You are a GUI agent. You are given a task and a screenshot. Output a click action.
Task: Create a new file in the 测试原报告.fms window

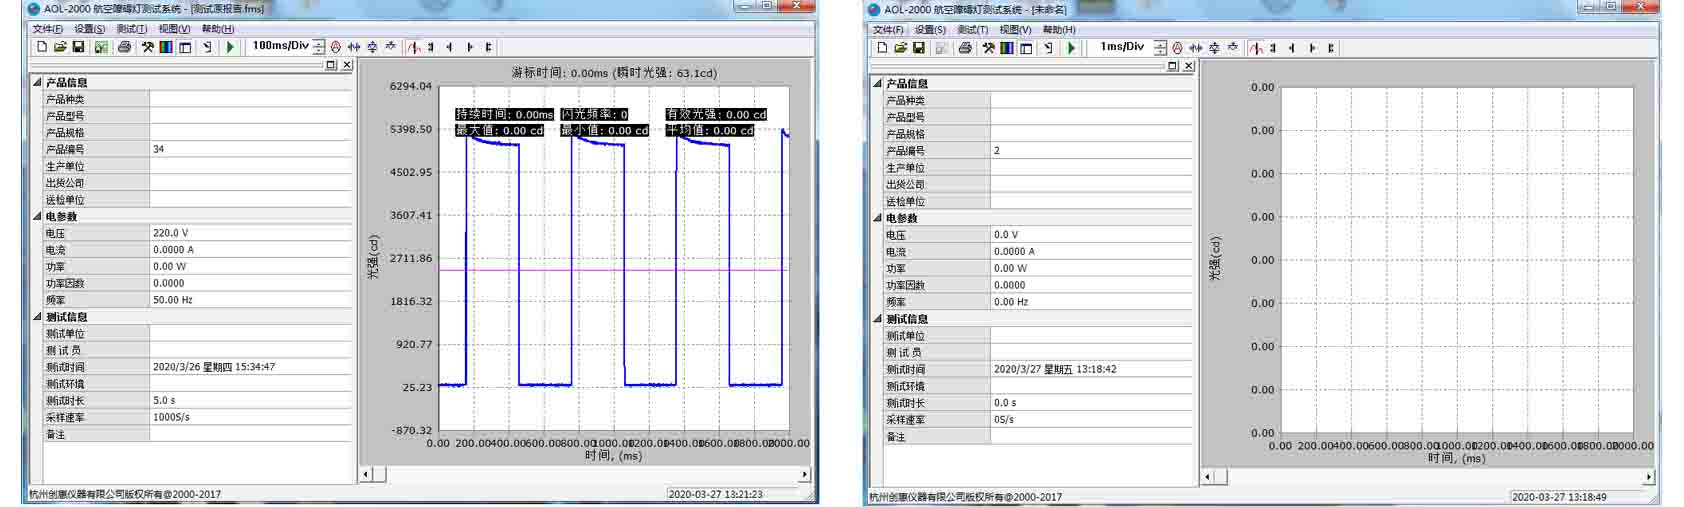click(42, 47)
